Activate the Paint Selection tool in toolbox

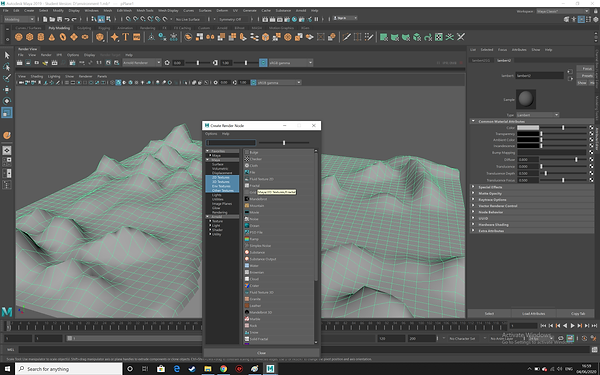7,78
